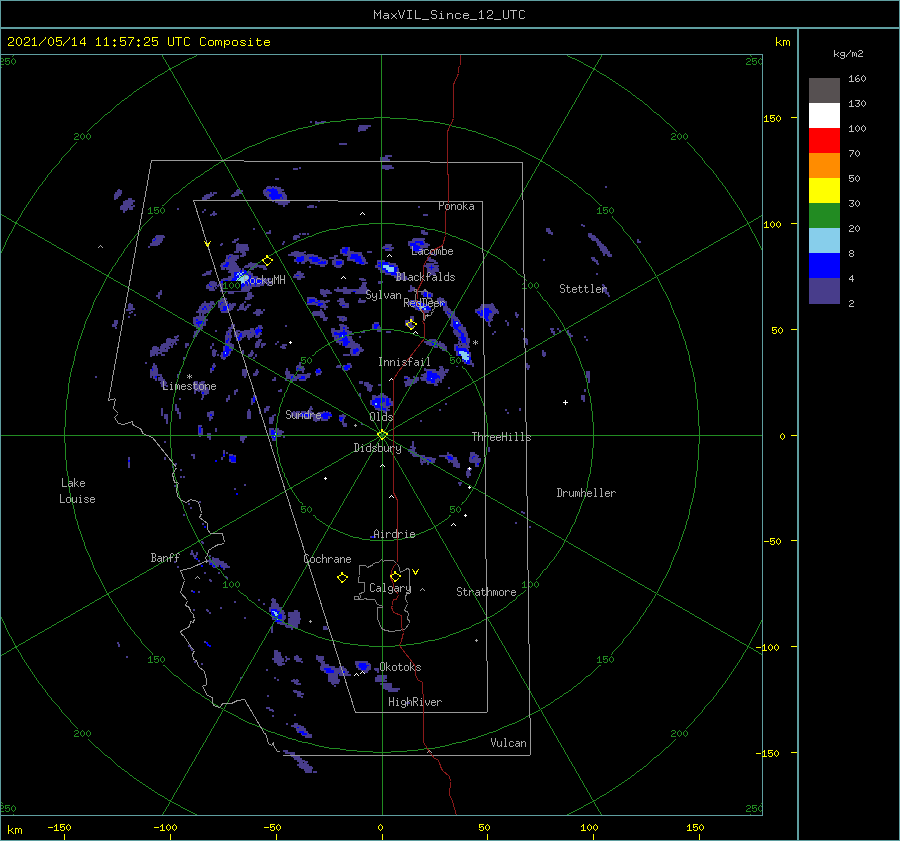Click the km unit label at bottom-left axis

coord(14,830)
